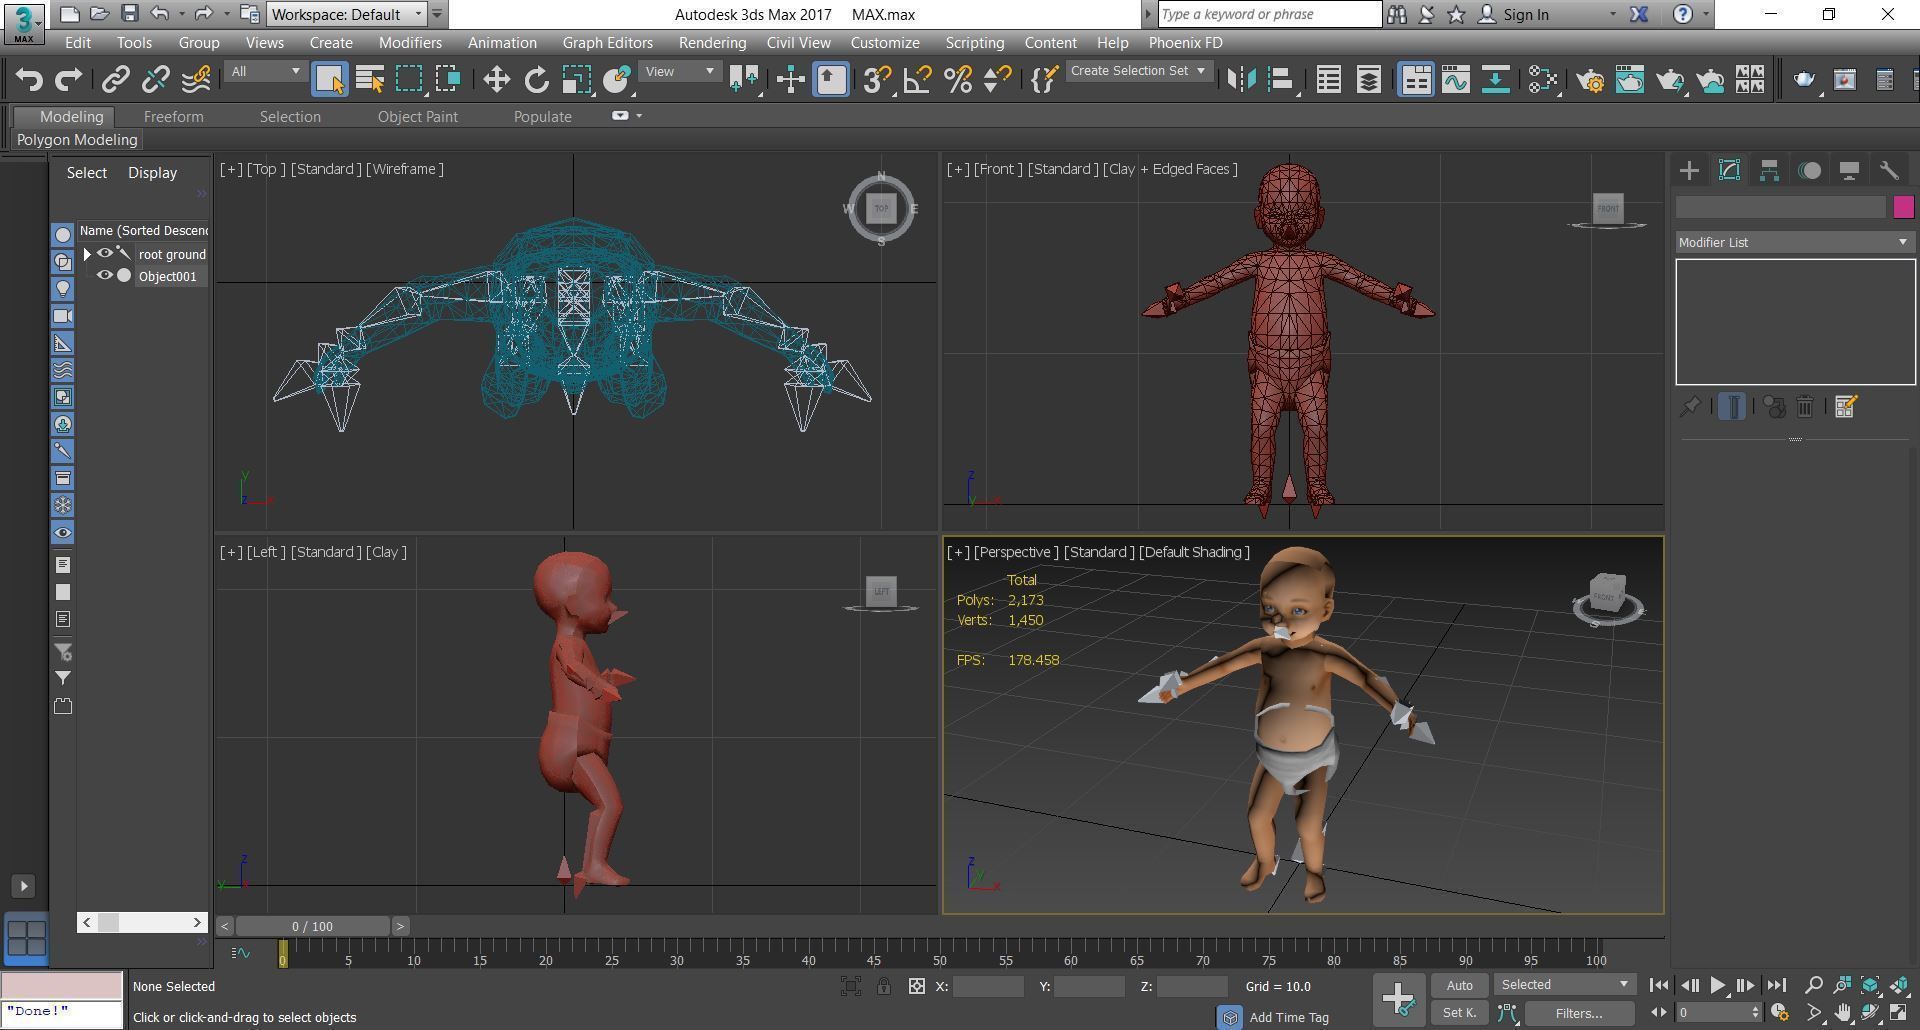Click Sign In link
The width and height of the screenshot is (1920, 1030).
pyautogui.click(x=1525, y=14)
